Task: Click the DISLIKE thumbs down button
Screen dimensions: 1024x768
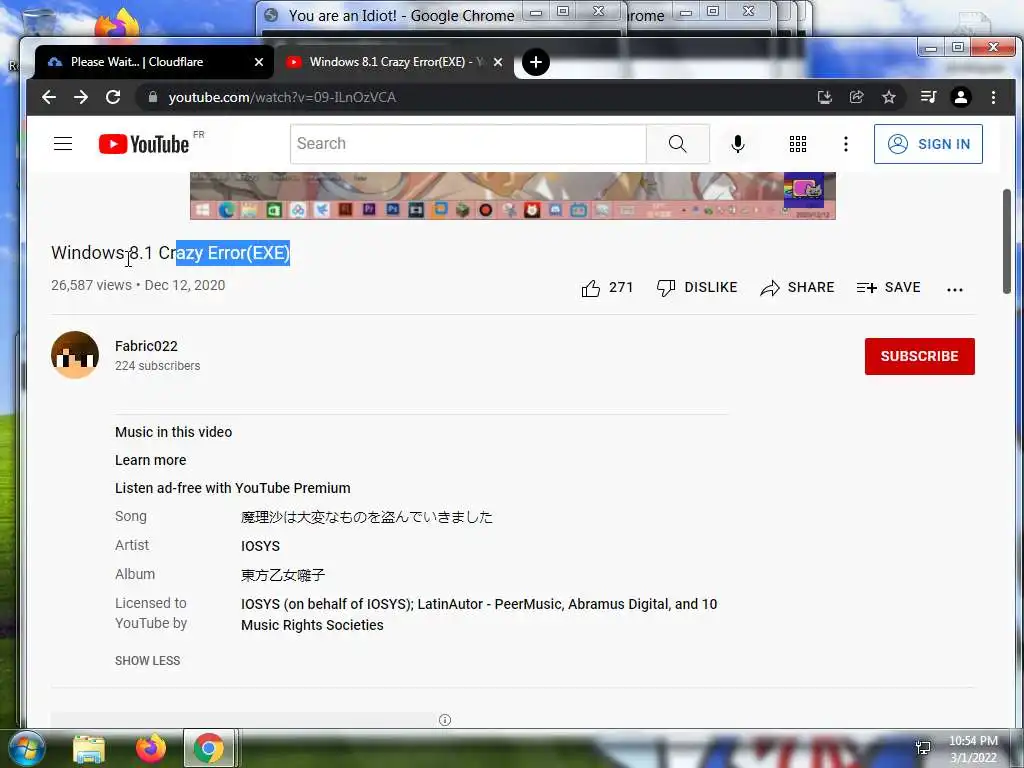Action: pyautogui.click(x=697, y=287)
